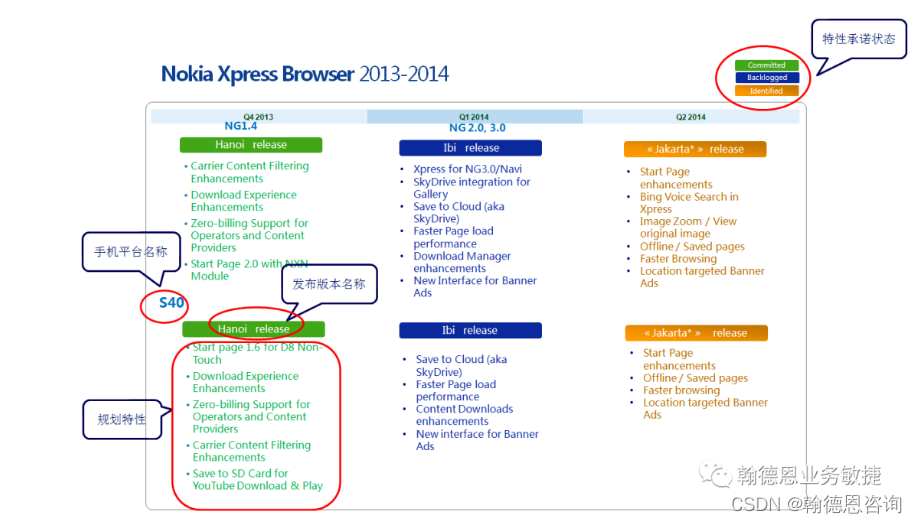This screenshot has width=917, height=523.
Task: Click the Q4 2013 timeline header
Action: pos(258,117)
